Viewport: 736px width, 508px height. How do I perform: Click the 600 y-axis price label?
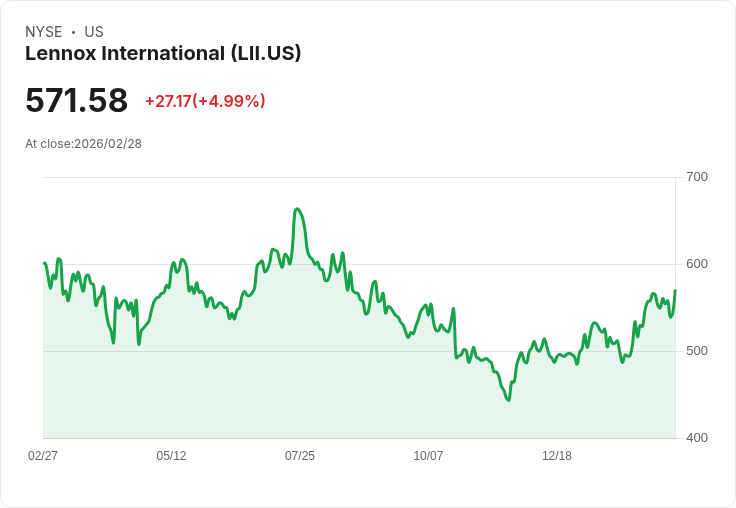(x=696, y=264)
